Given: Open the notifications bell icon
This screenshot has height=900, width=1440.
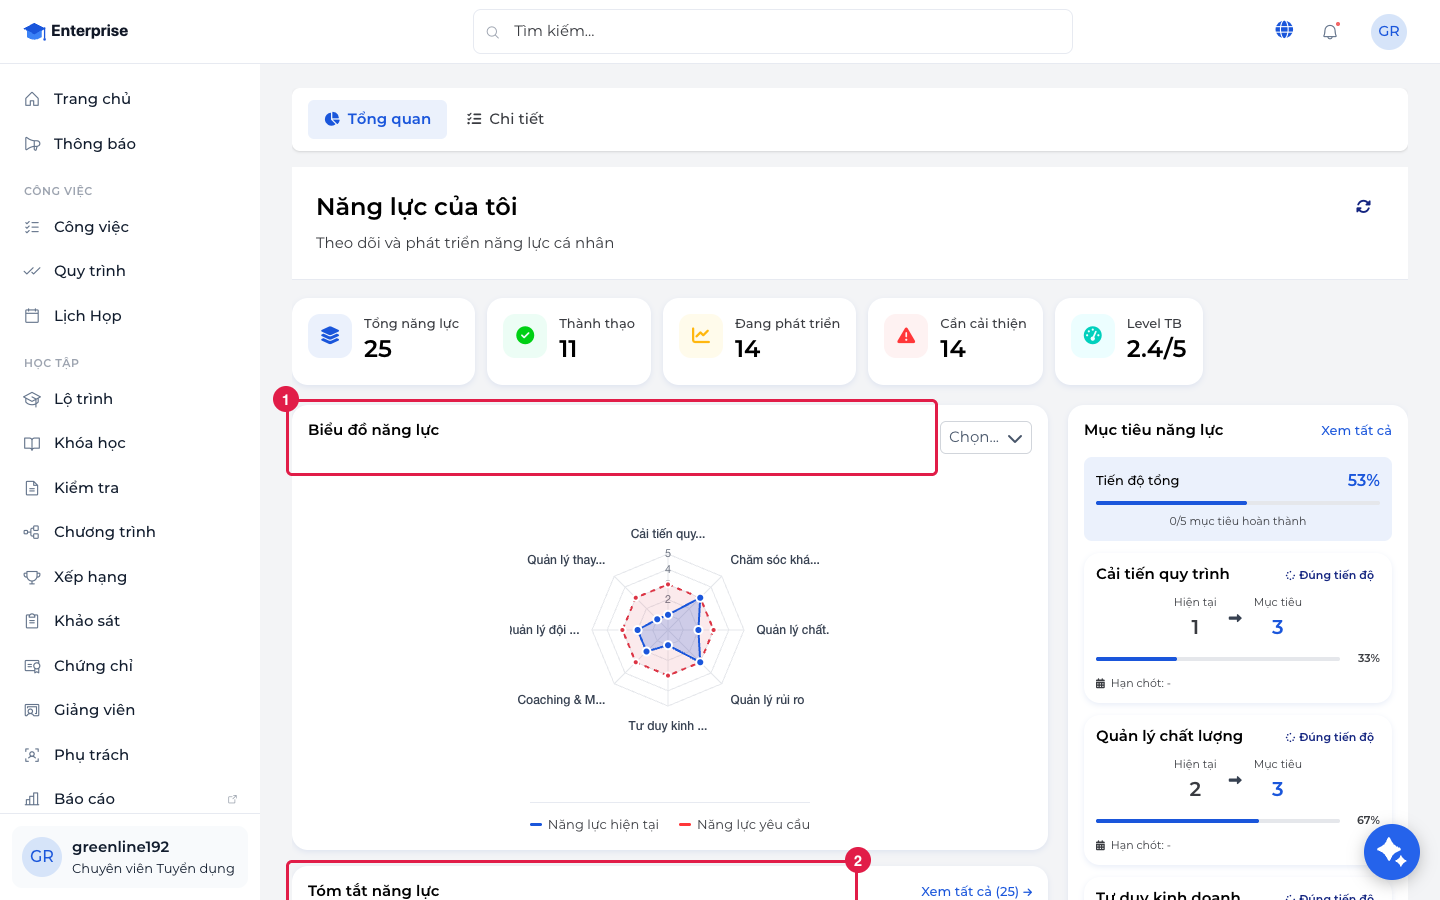Looking at the screenshot, I should (x=1330, y=32).
